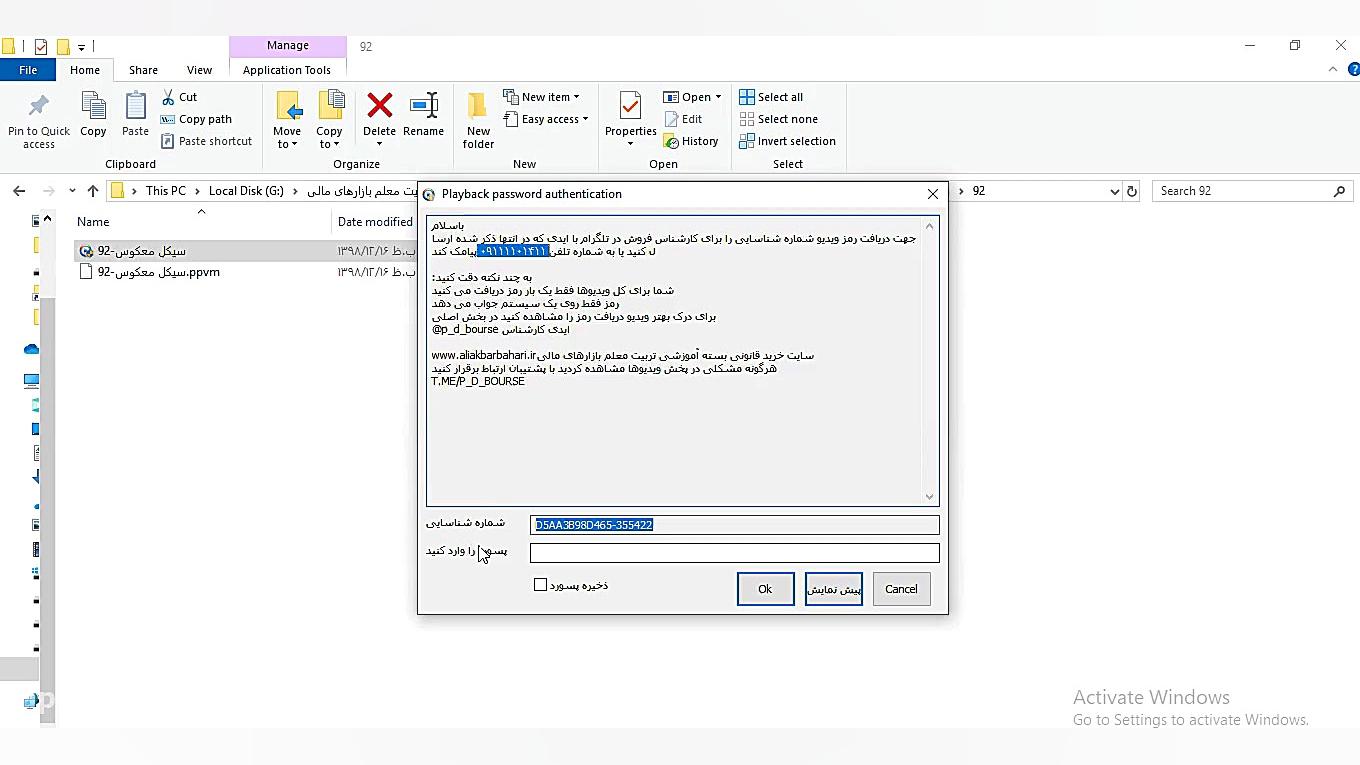Collapse the ribbon with the chevron
The width and height of the screenshot is (1360, 765).
coord(1333,69)
